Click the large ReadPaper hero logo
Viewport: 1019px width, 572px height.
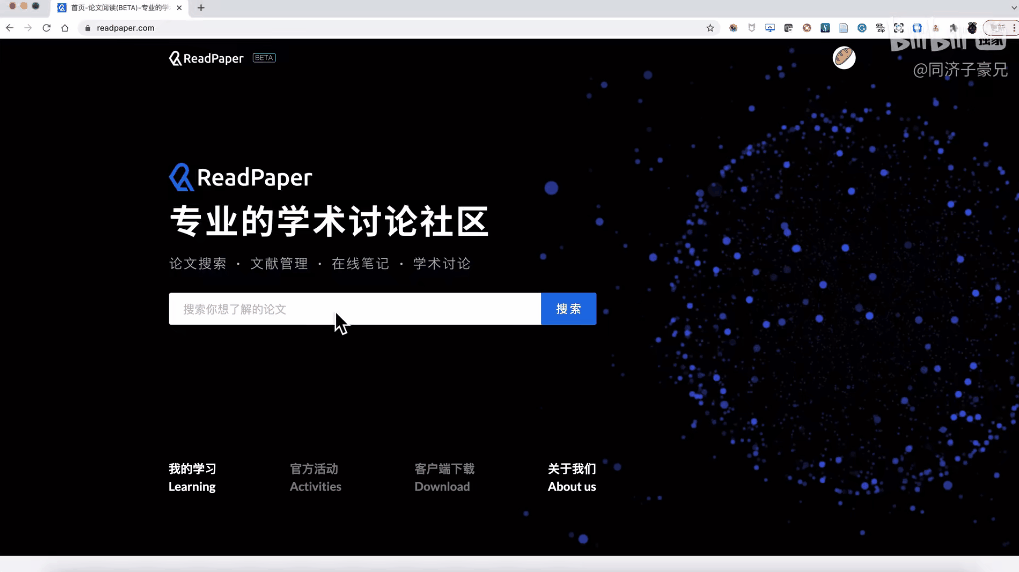[x=240, y=177]
